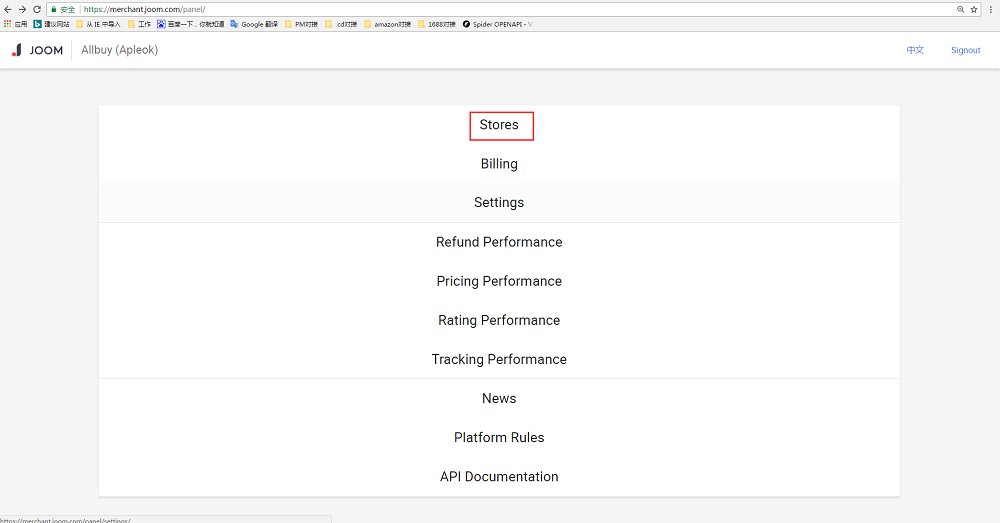The image size is (1000, 523).
Task: Open API Documentation link
Action: pyautogui.click(x=499, y=477)
